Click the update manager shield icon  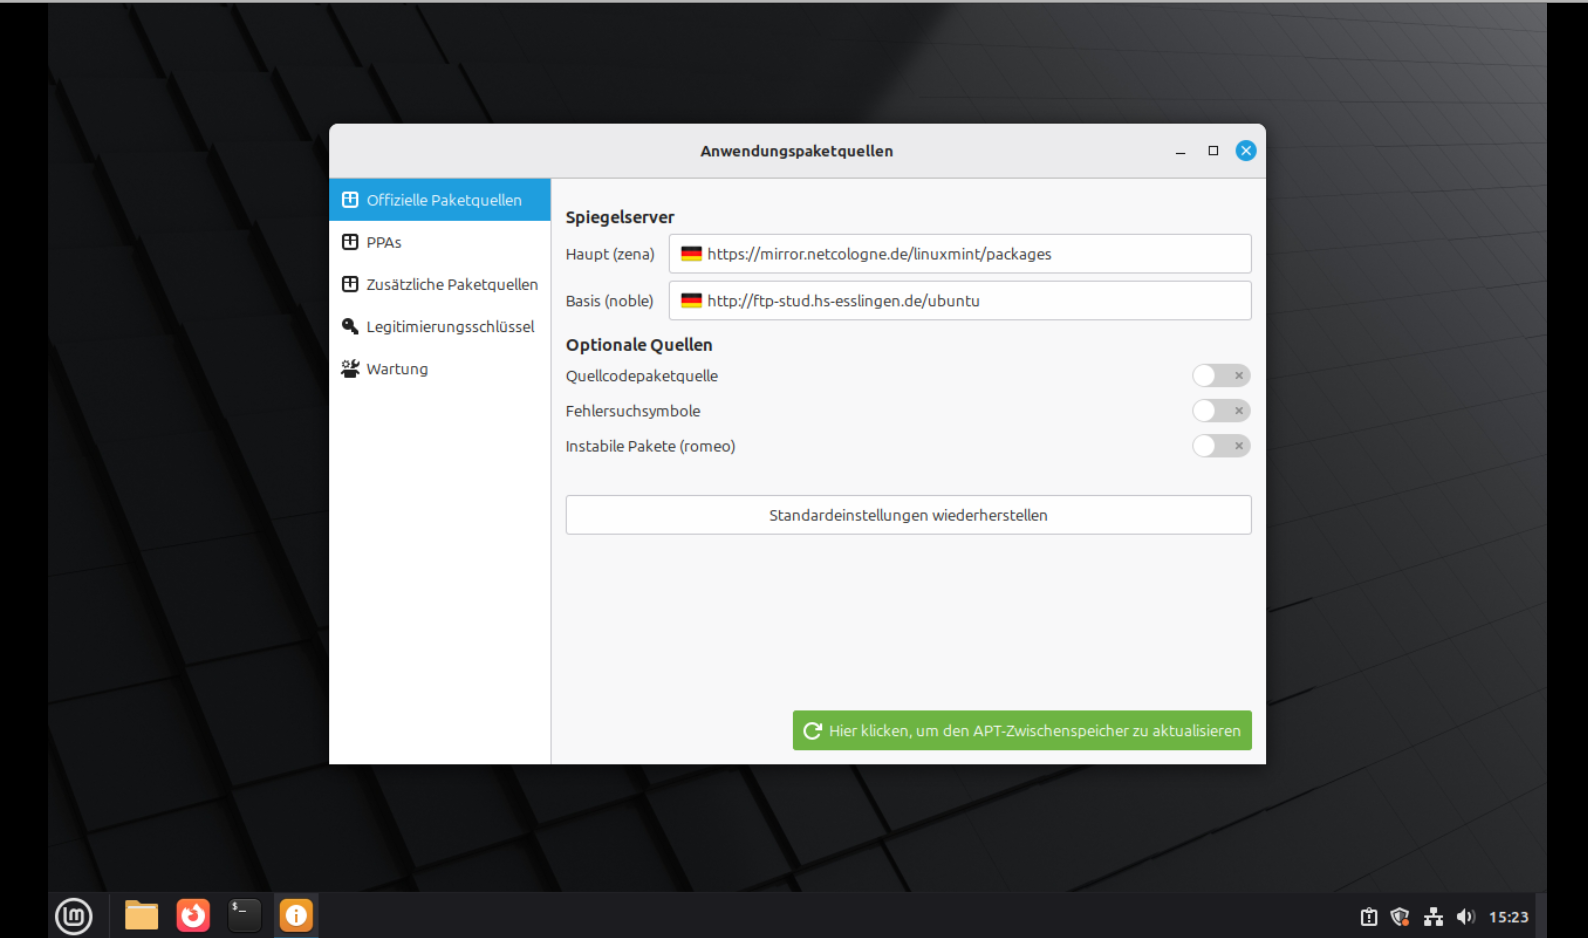[1400, 917]
